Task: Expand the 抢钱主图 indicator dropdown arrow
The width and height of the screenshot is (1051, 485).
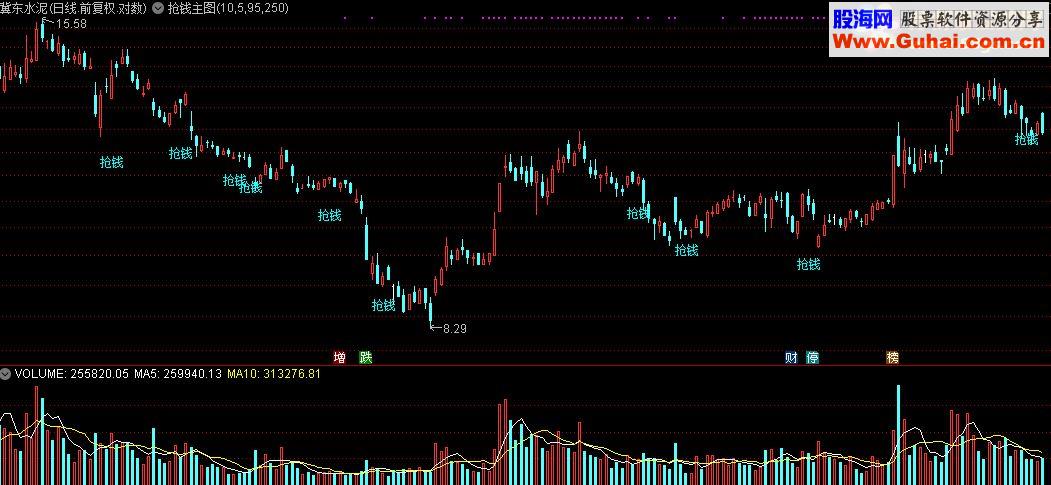Action: [158, 8]
